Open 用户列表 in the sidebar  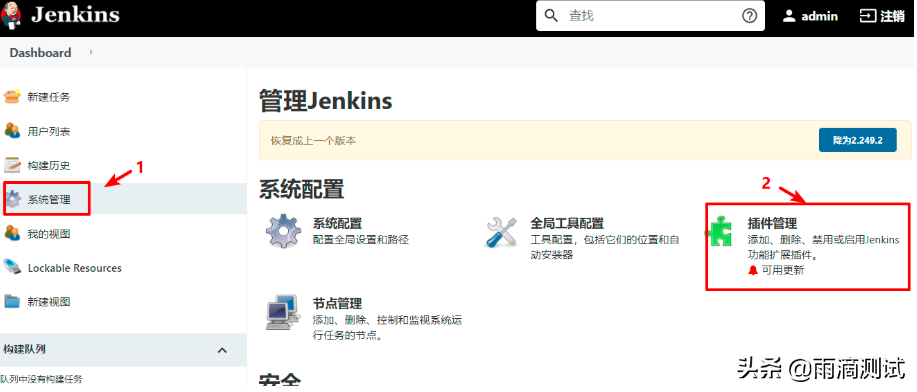click(49, 132)
